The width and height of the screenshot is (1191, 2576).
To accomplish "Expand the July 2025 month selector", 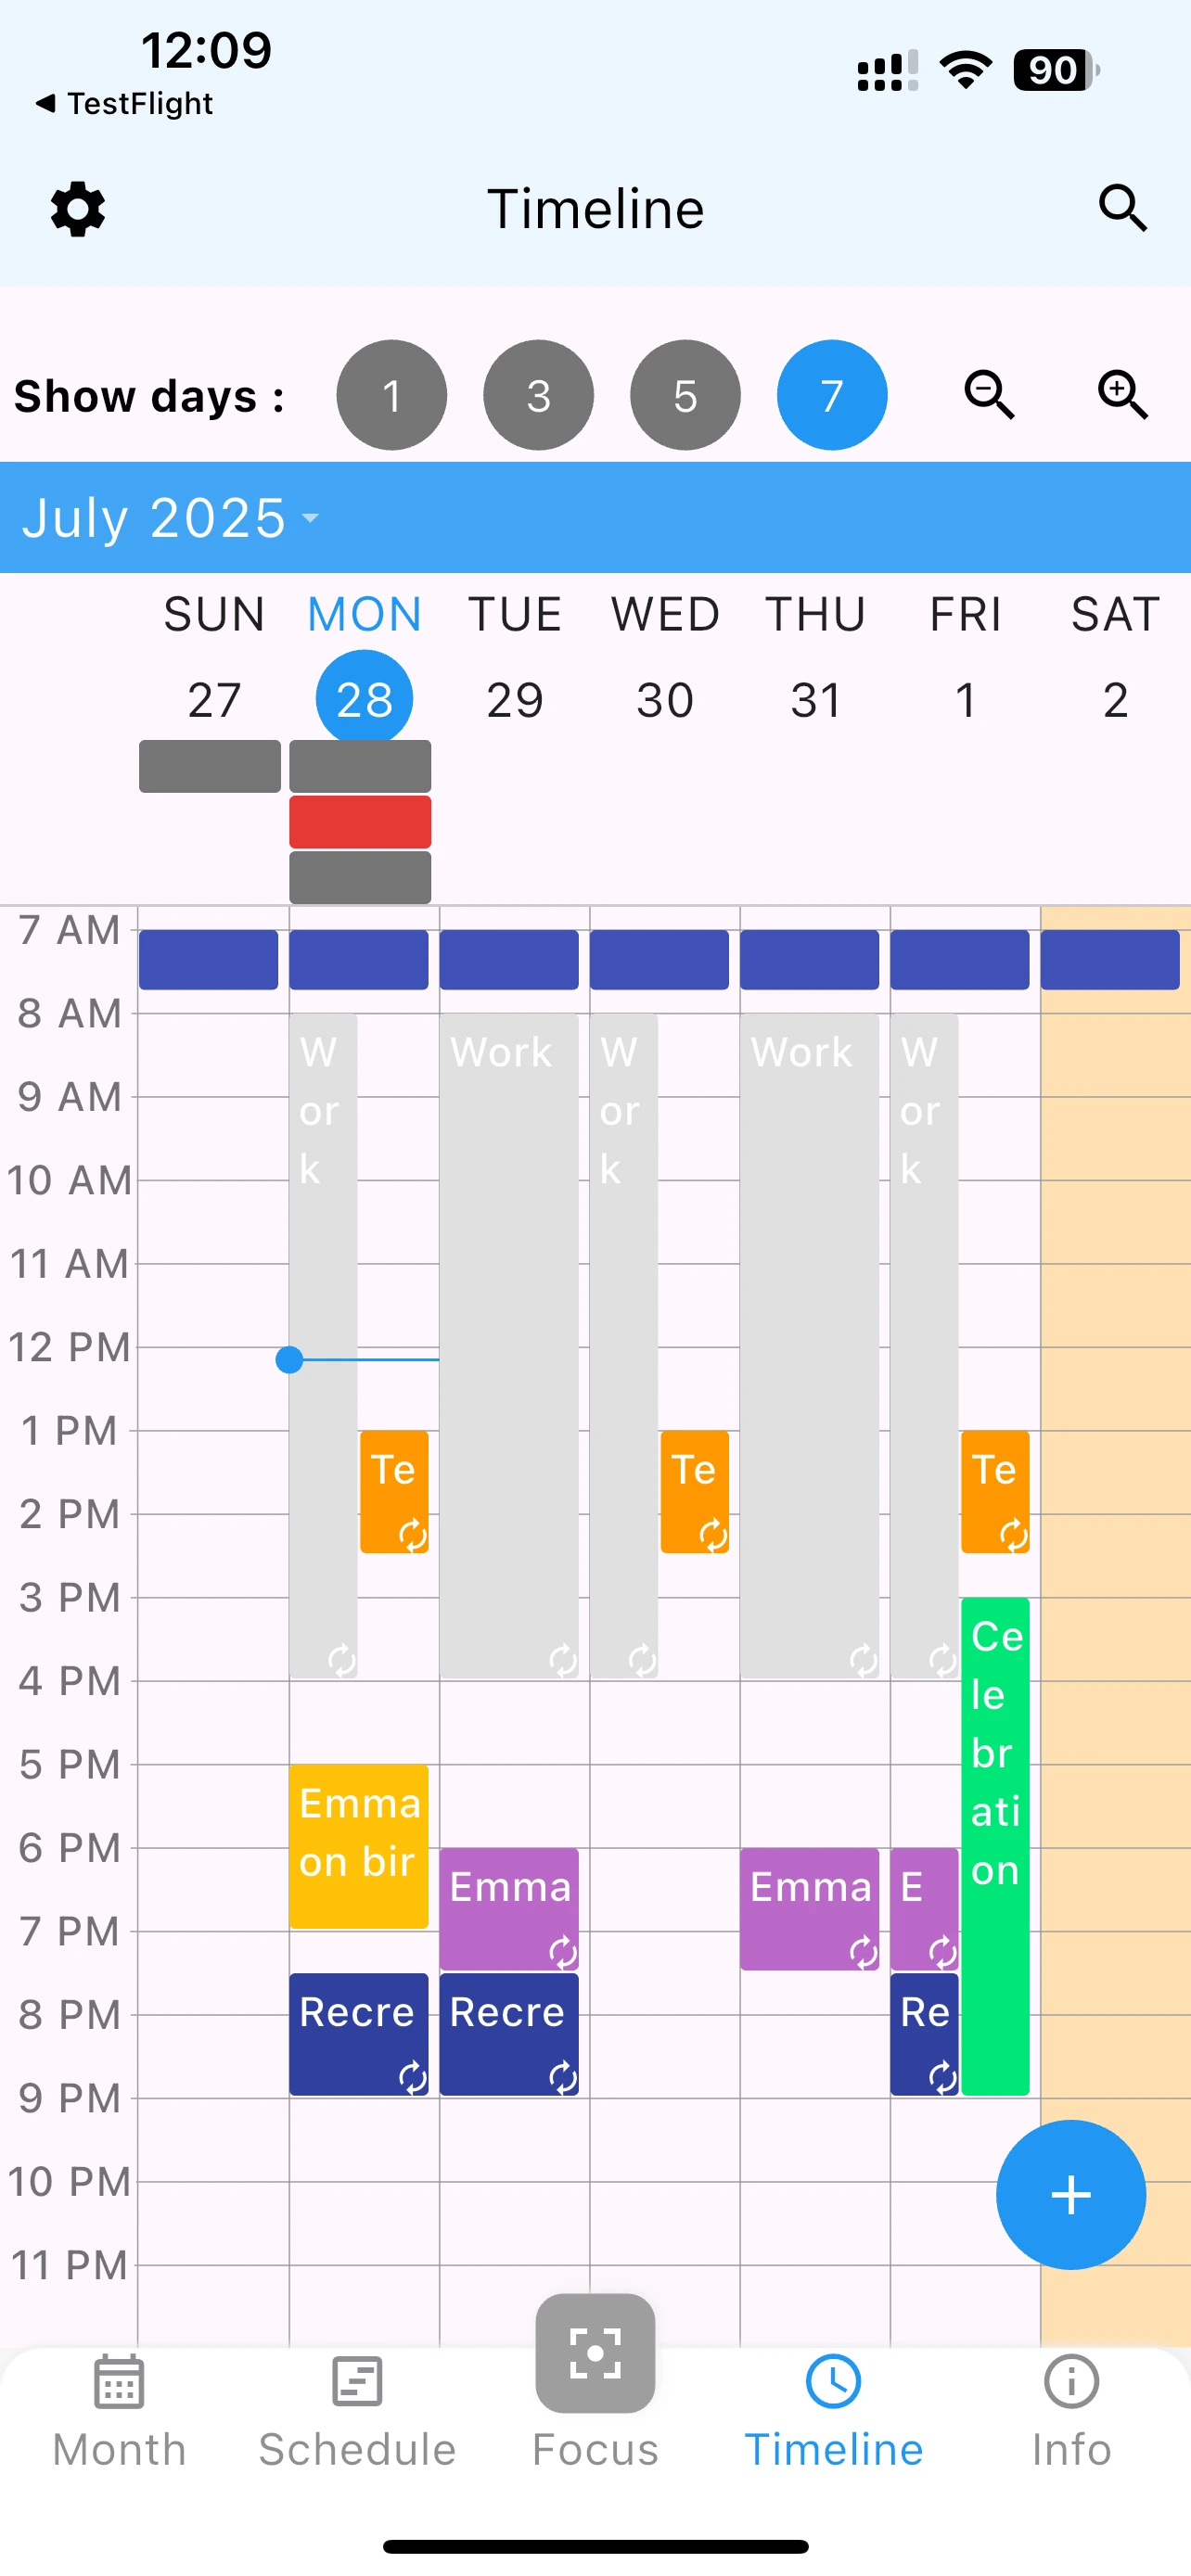I will [x=170, y=518].
